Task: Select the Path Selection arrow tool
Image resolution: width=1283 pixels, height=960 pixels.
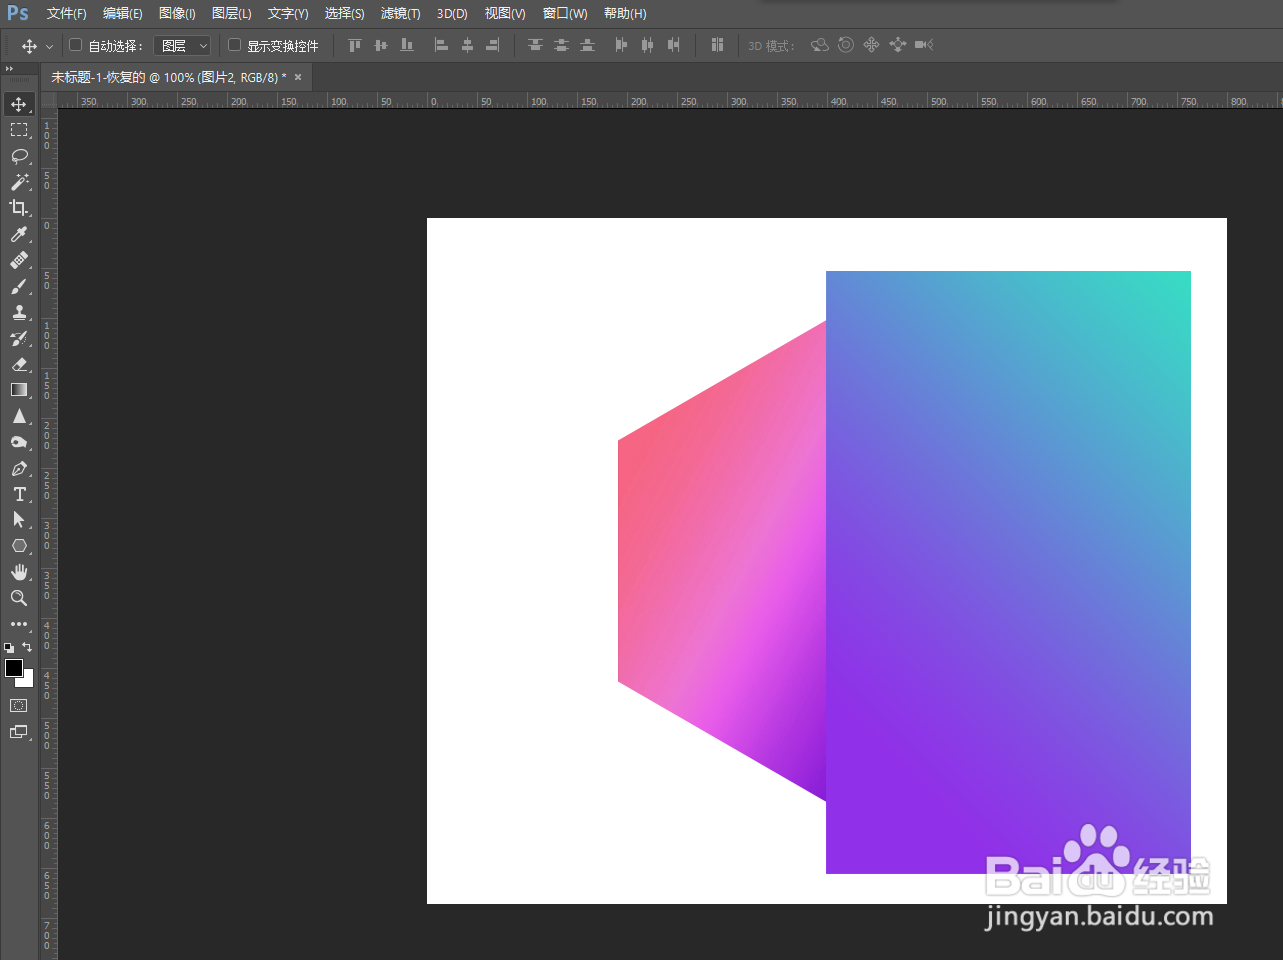Action: point(19,520)
